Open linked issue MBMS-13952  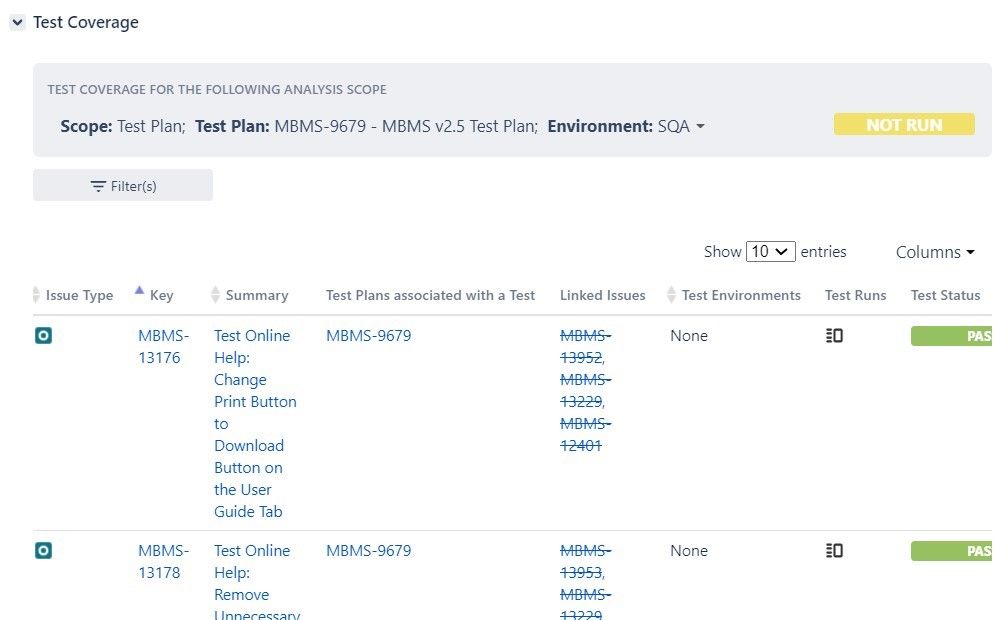coord(584,346)
